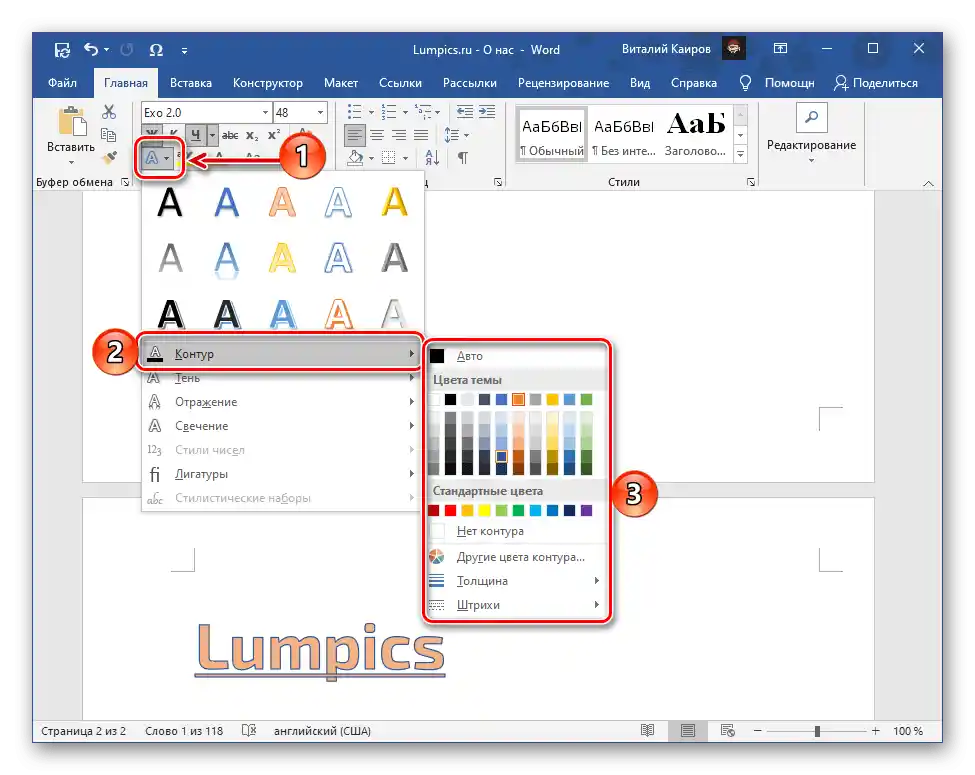Open the Вставка ribbon tab
The width and height of the screenshot is (975, 775).
tap(191, 83)
